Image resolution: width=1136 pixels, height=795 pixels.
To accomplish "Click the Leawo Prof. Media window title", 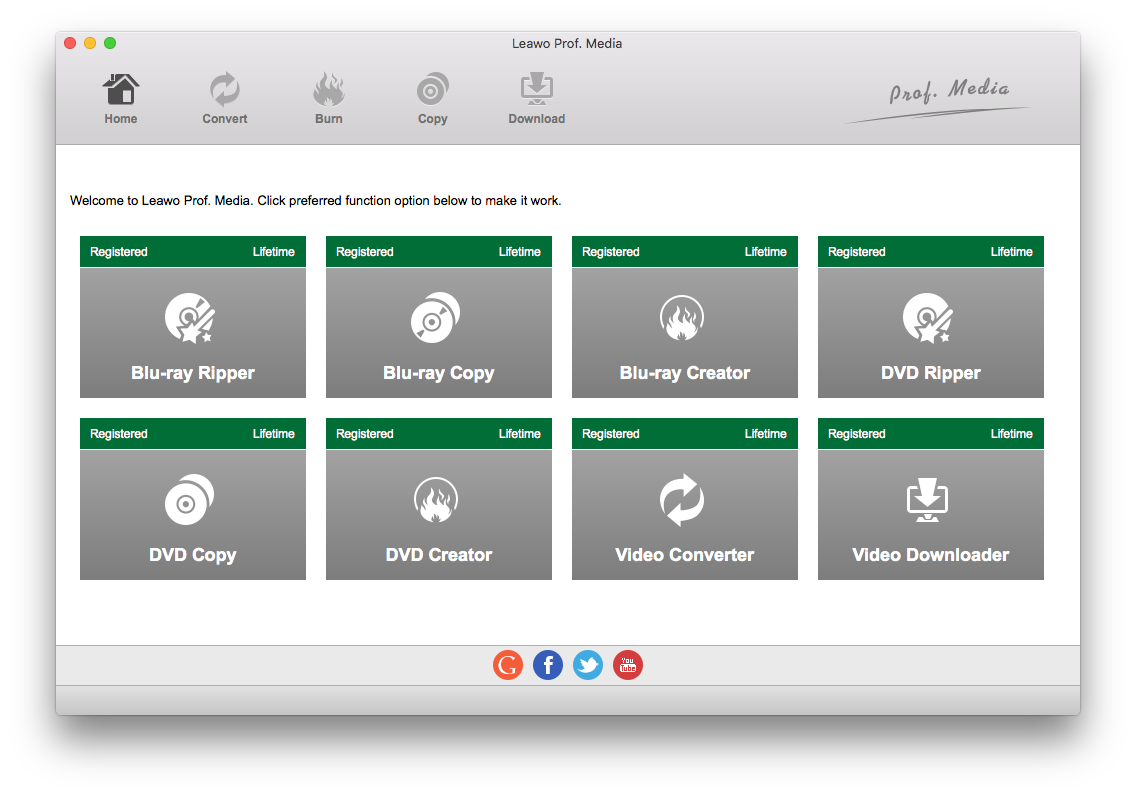I will pos(567,43).
